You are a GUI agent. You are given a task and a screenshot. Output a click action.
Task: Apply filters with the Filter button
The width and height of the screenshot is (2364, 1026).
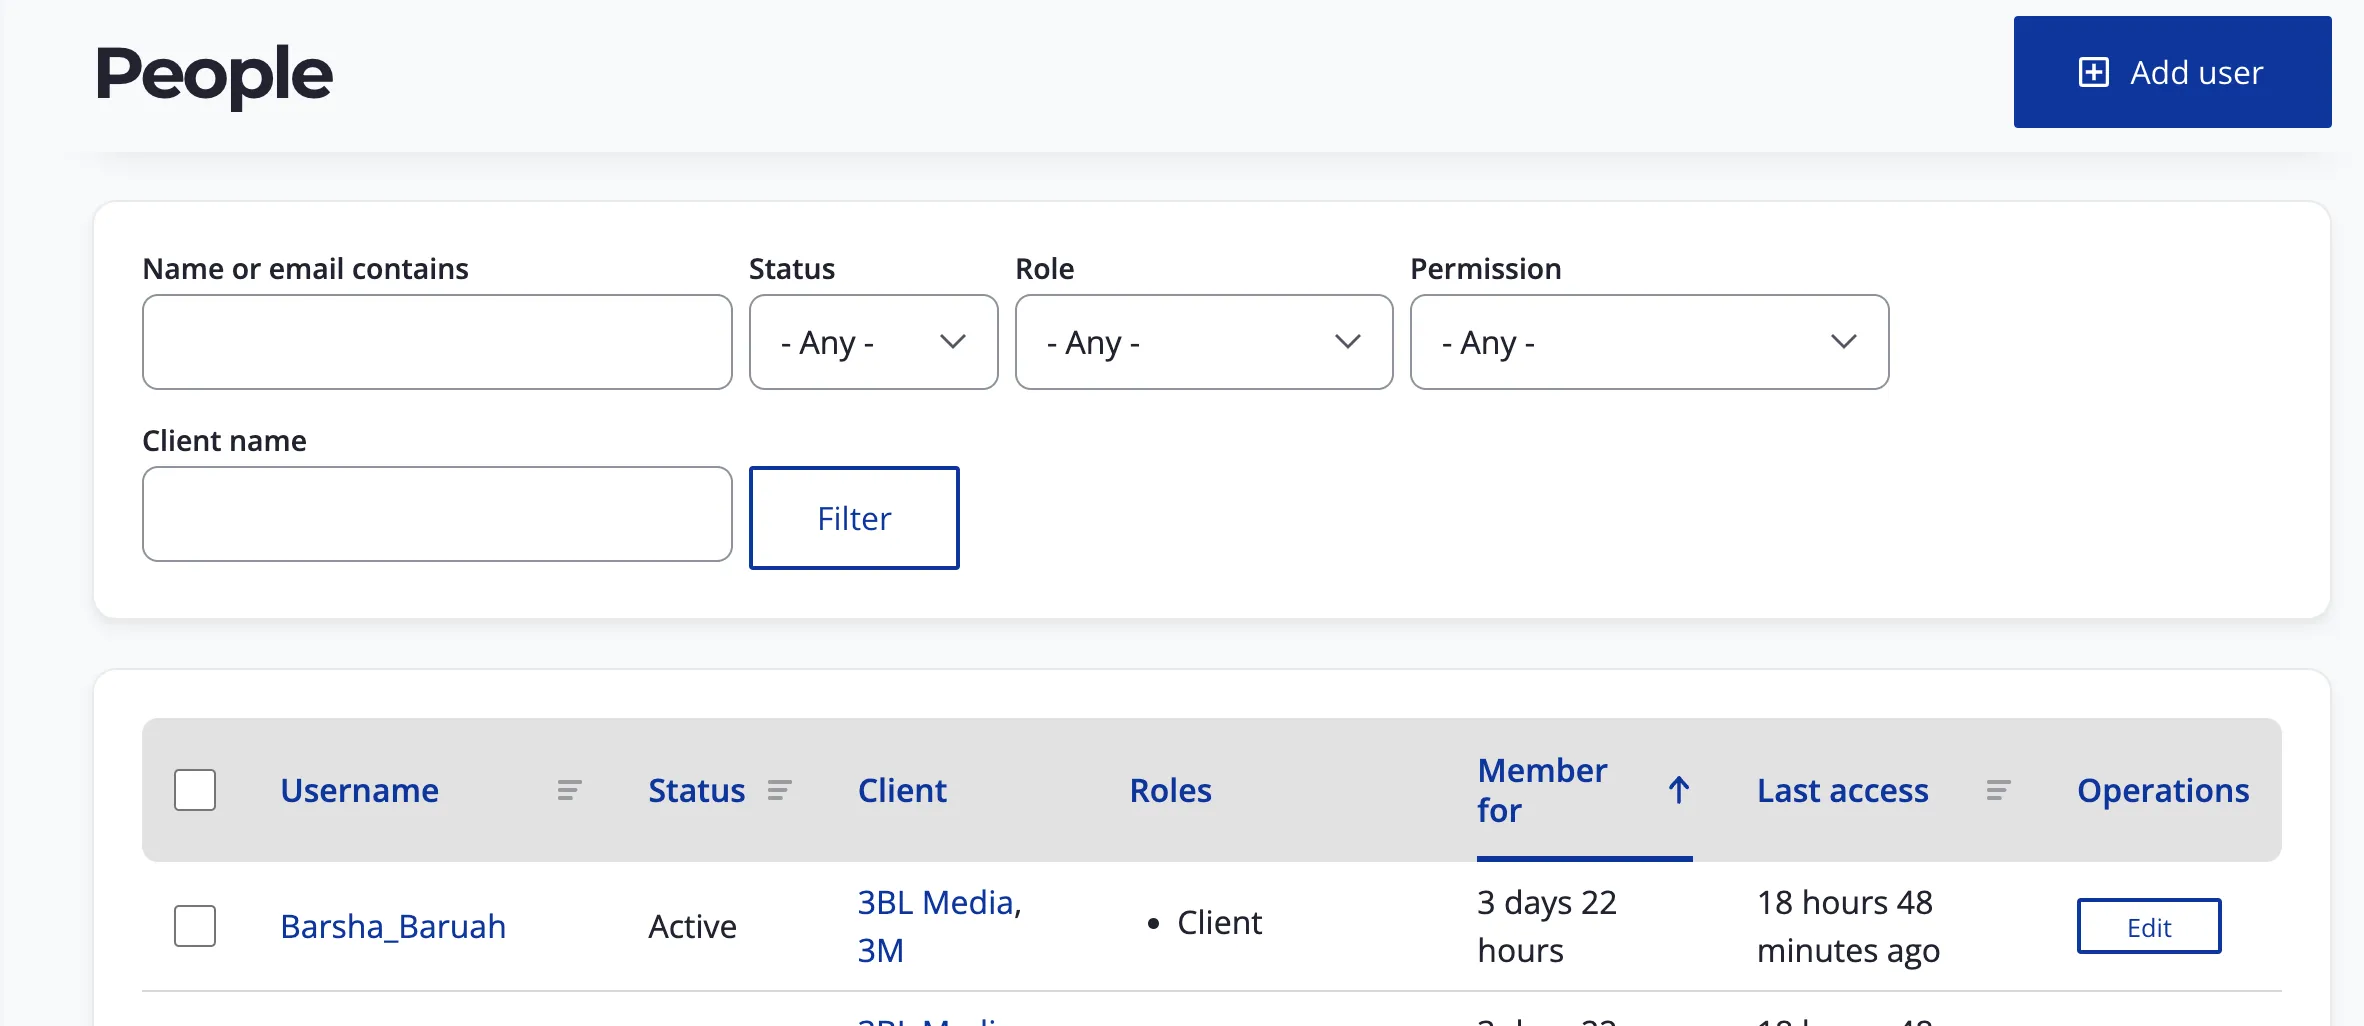click(x=854, y=518)
